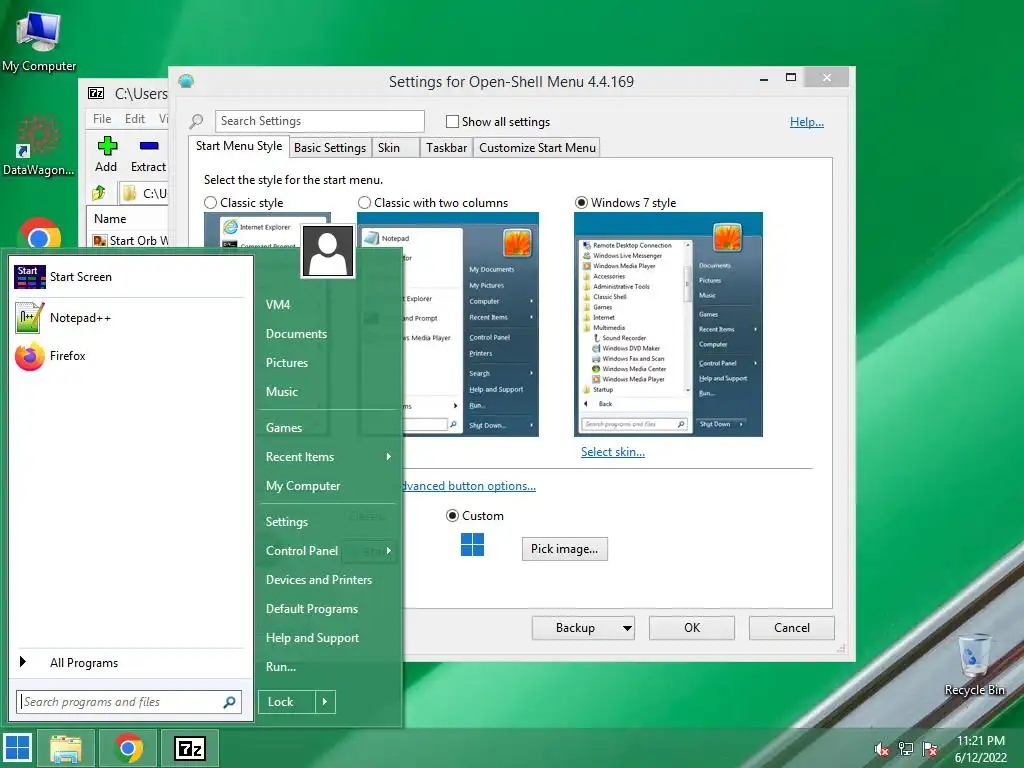Open Documents in the Start menu
The height and width of the screenshot is (768, 1024).
[328, 334]
